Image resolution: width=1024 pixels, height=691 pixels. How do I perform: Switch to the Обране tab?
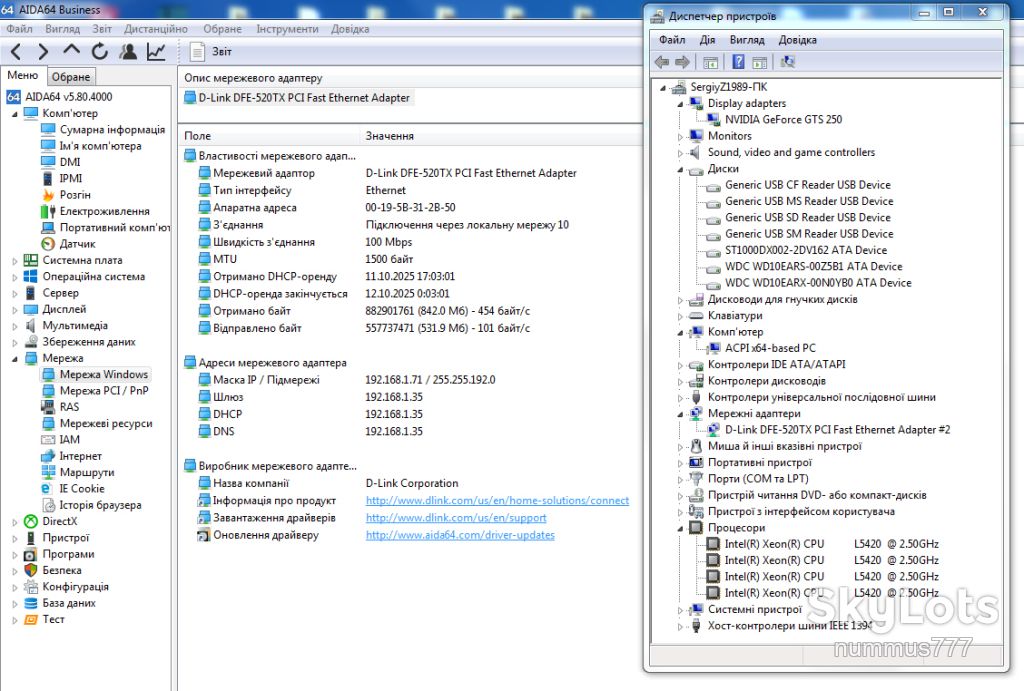point(71,76)
